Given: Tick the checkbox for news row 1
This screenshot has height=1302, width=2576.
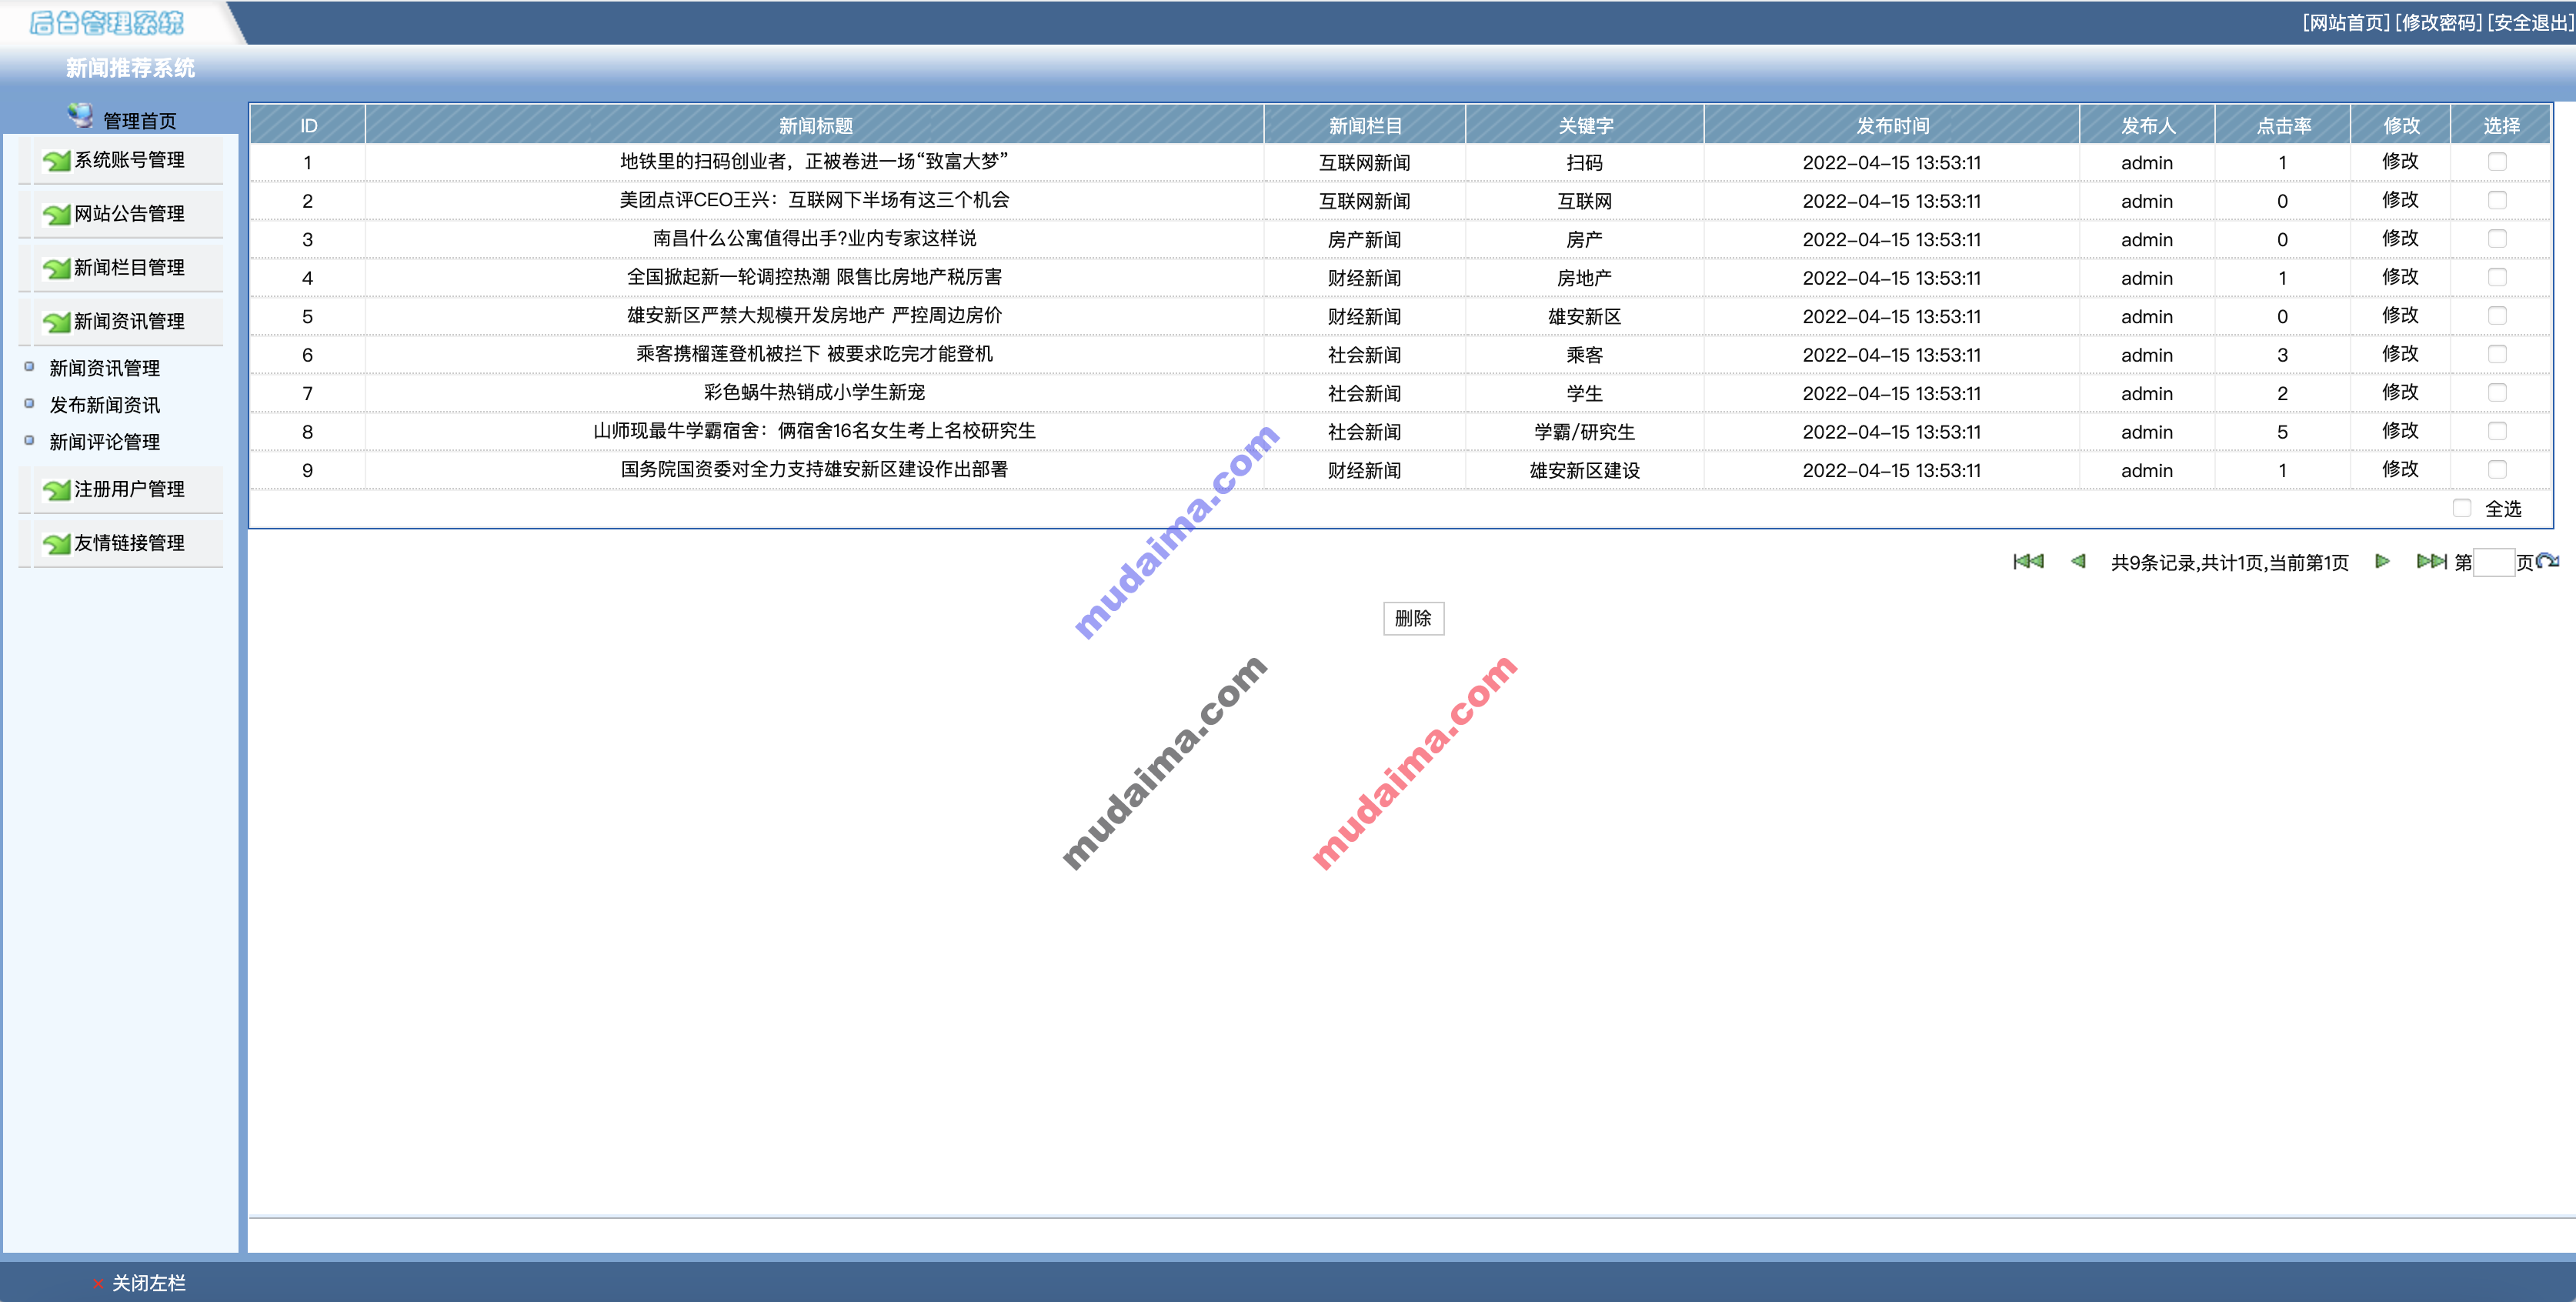Looking at the screenshot, I should pyautogui.click(x=2497, y=162).
